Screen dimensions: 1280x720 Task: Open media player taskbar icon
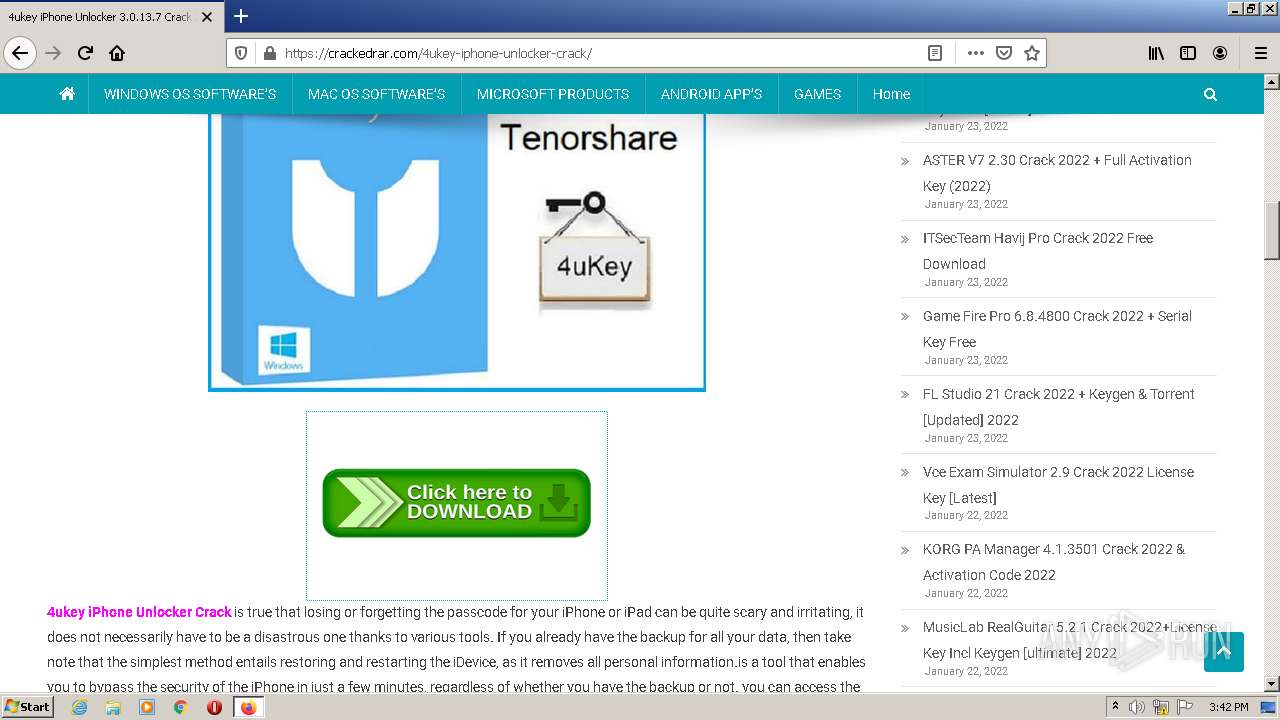click(147, 706)
